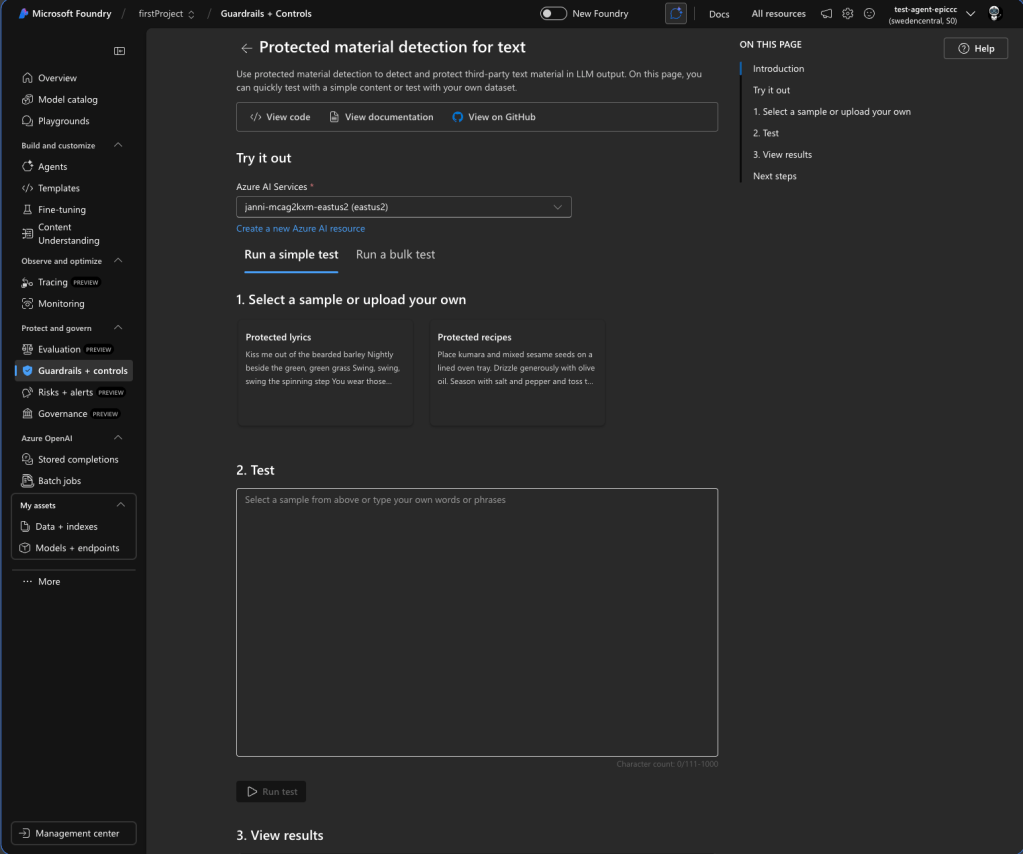This screenshot has width=1023, height=854.
Task: Collapse the Build and customize section
Action: point(118,145)
